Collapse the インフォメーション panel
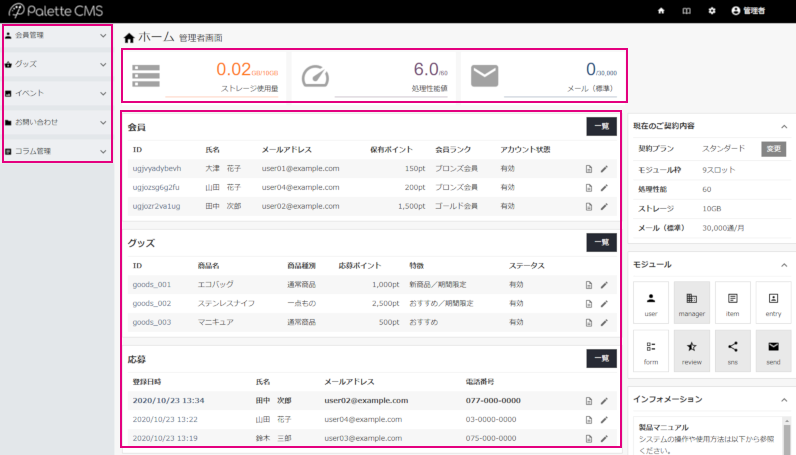 (784, 400)
